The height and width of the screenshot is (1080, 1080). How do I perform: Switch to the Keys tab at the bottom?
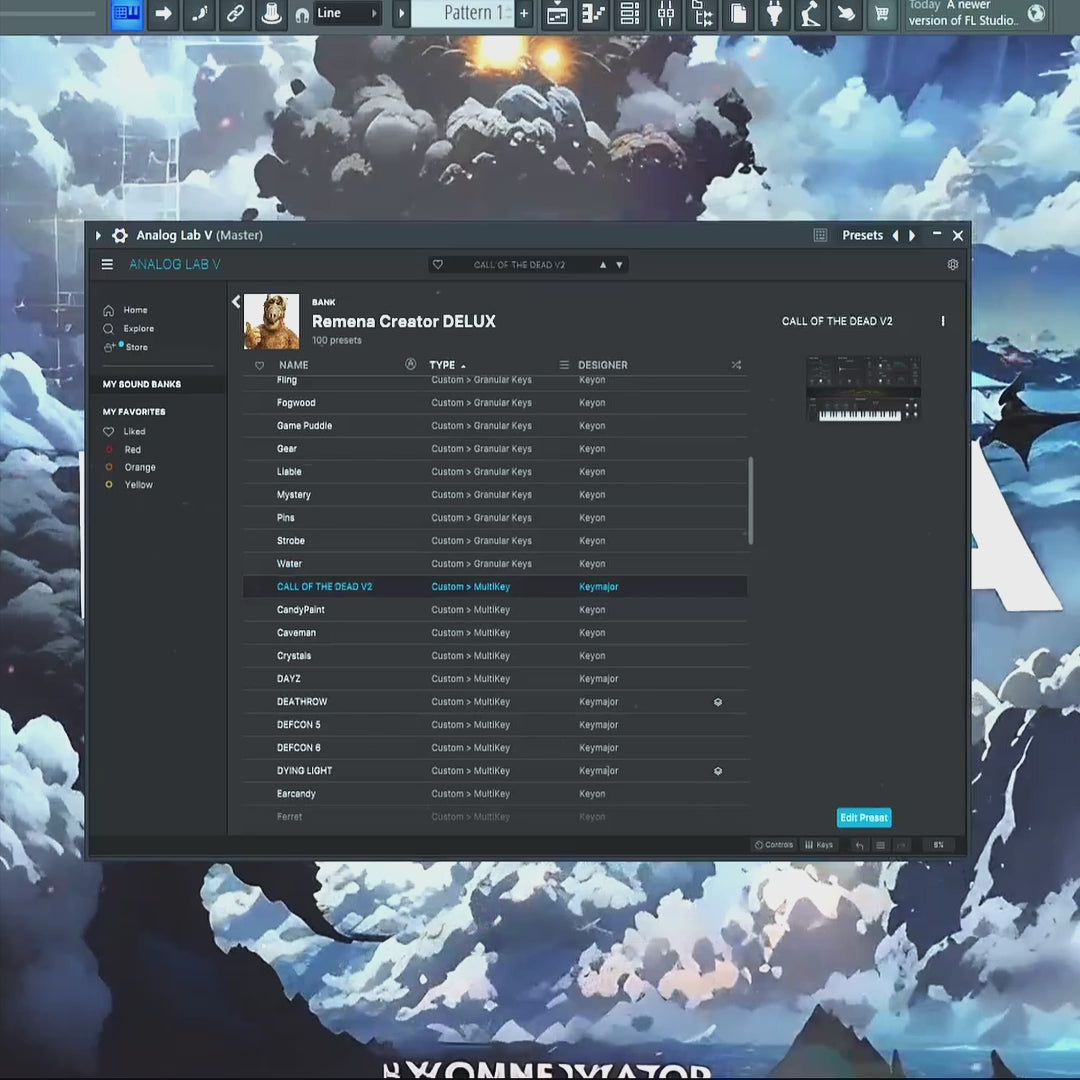[x=819, y=844]
